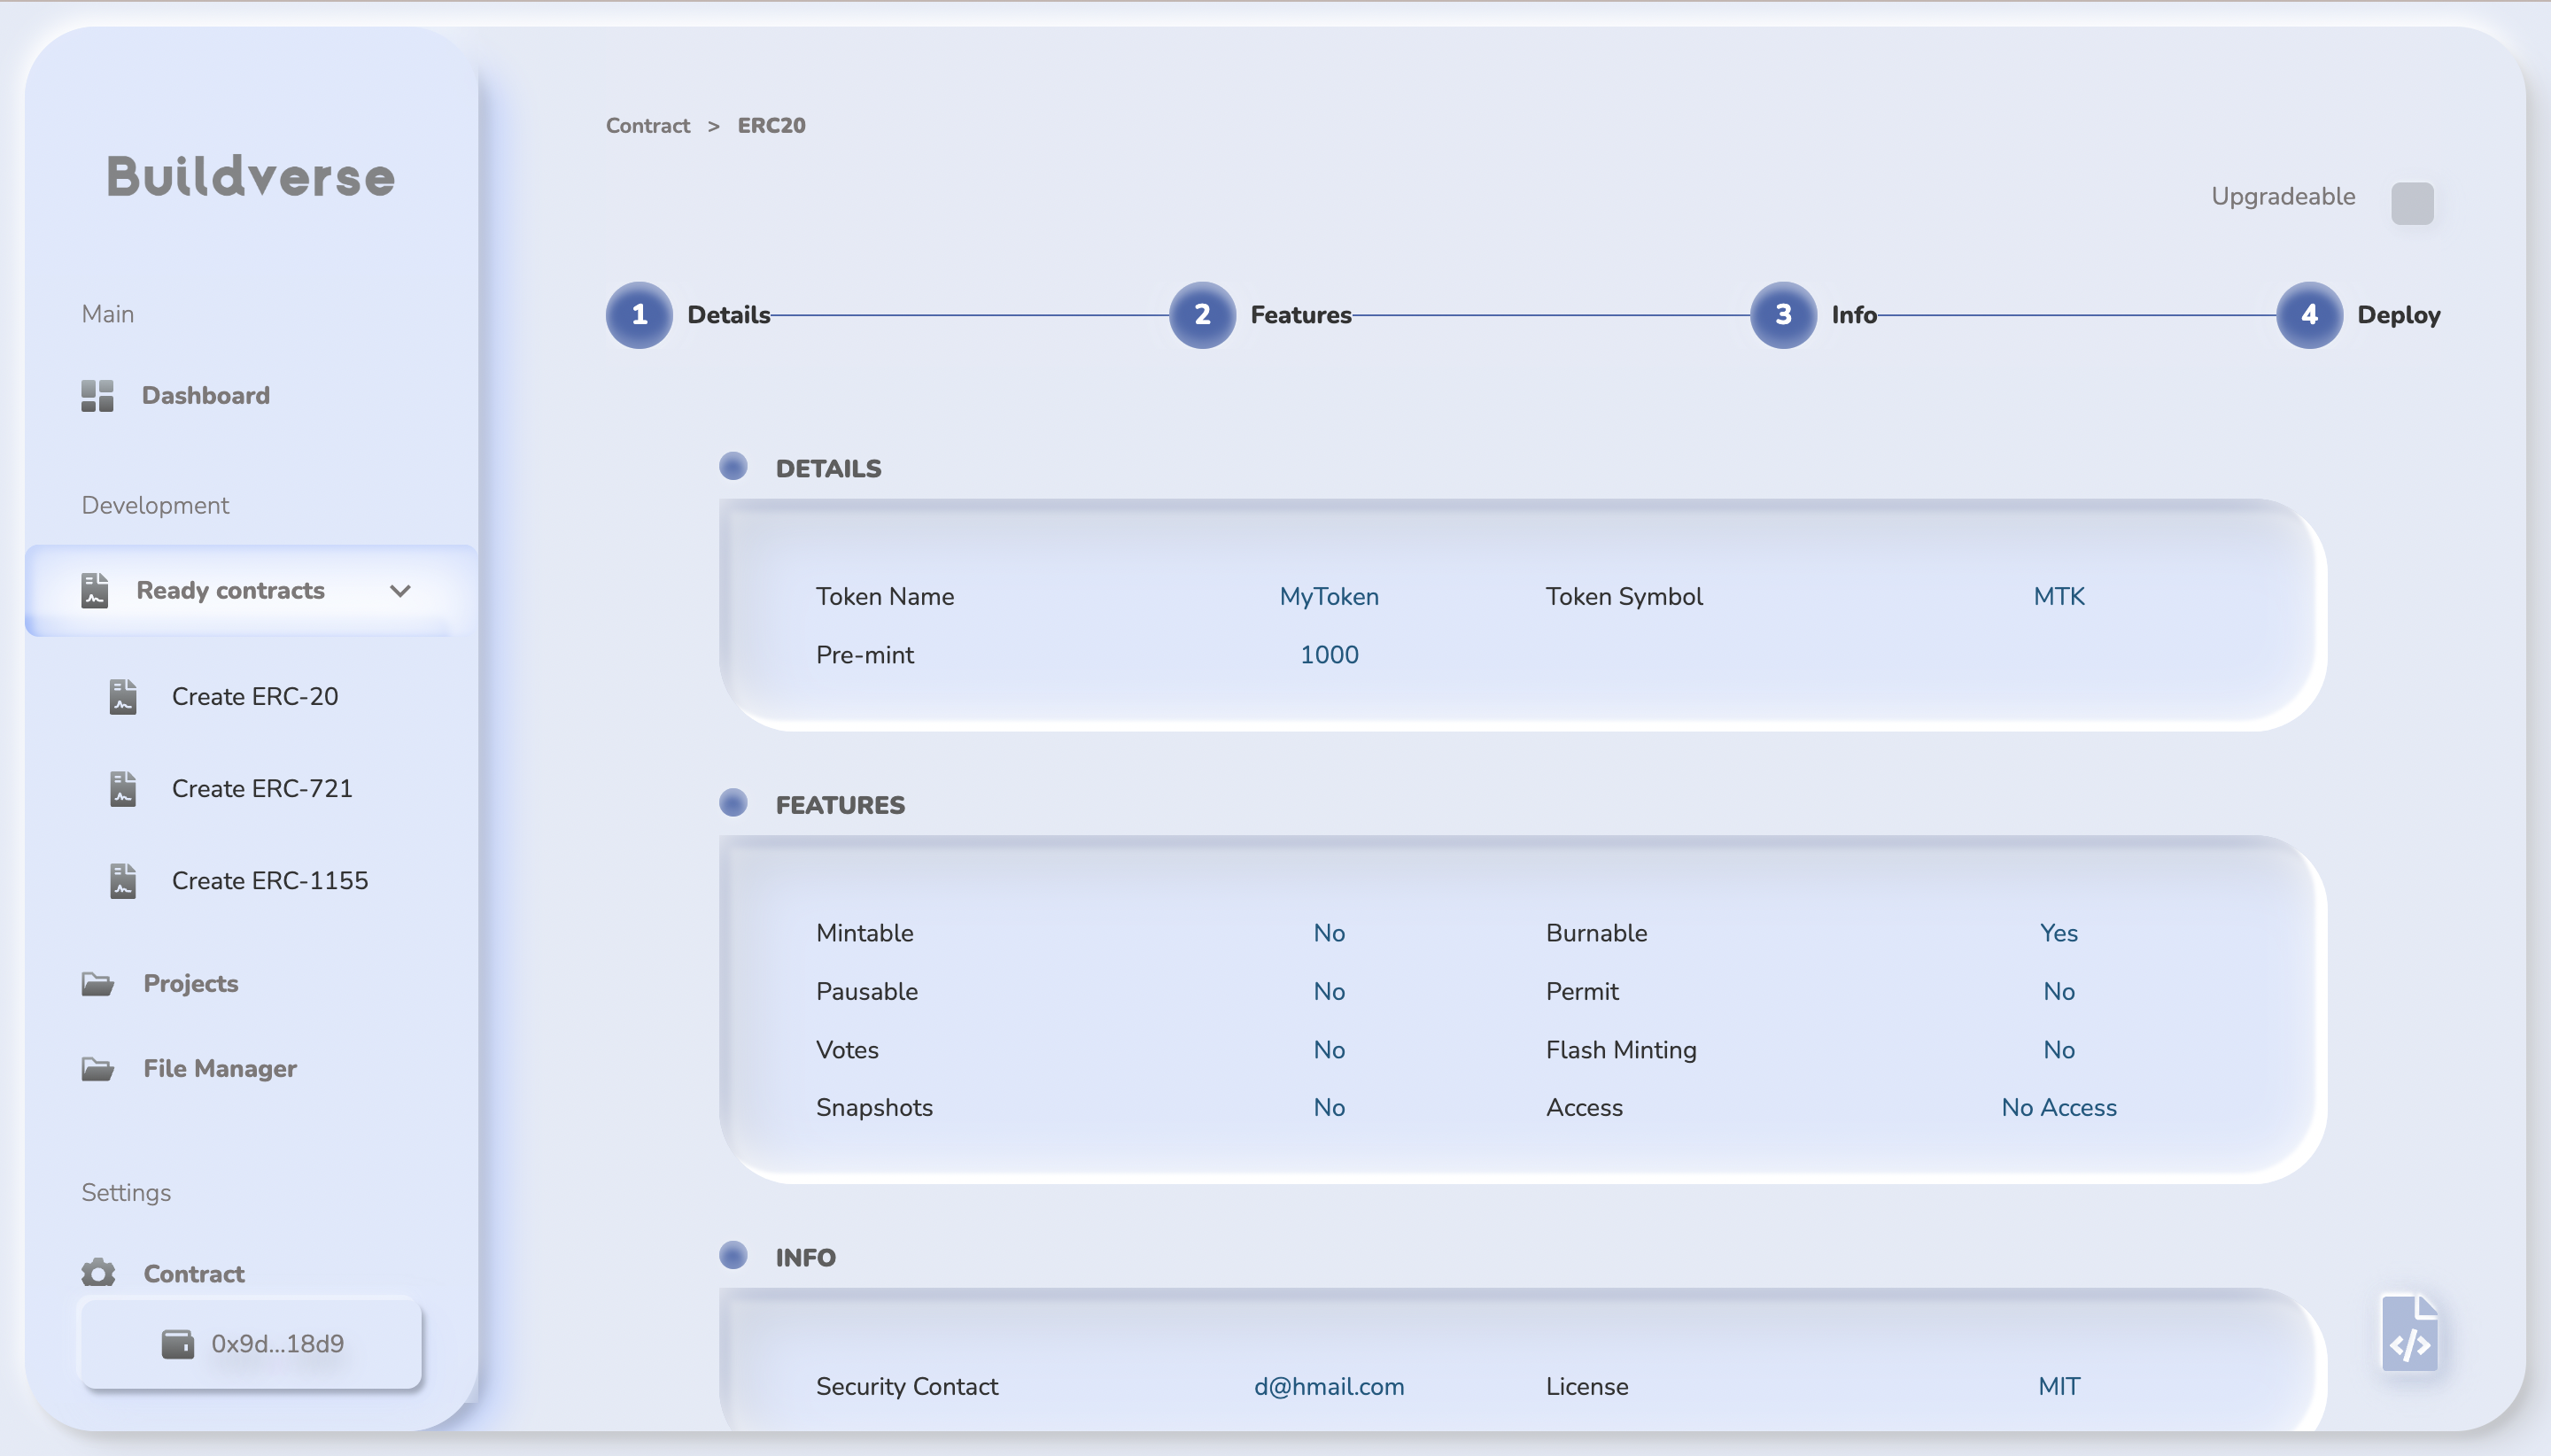Click the Contract breadcrumb link
Image resolution: width=2551 pixels, height=1456 pixels.
647,126
